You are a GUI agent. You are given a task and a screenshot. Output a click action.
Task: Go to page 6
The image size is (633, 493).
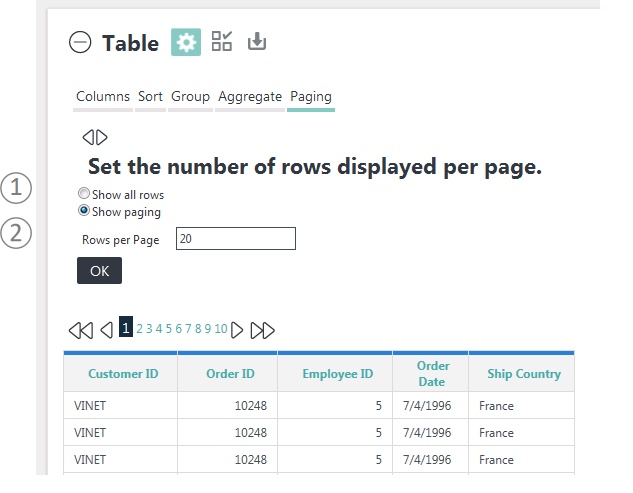[x=178, y=329]
